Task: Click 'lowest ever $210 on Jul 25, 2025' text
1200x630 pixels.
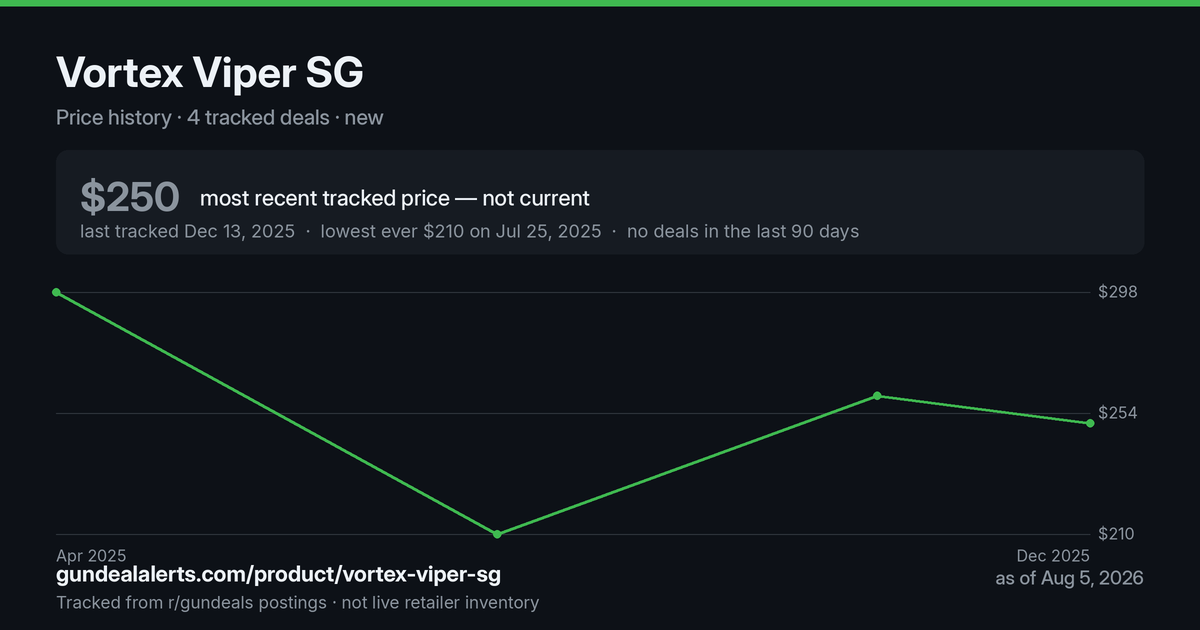Action: [461, 231]
